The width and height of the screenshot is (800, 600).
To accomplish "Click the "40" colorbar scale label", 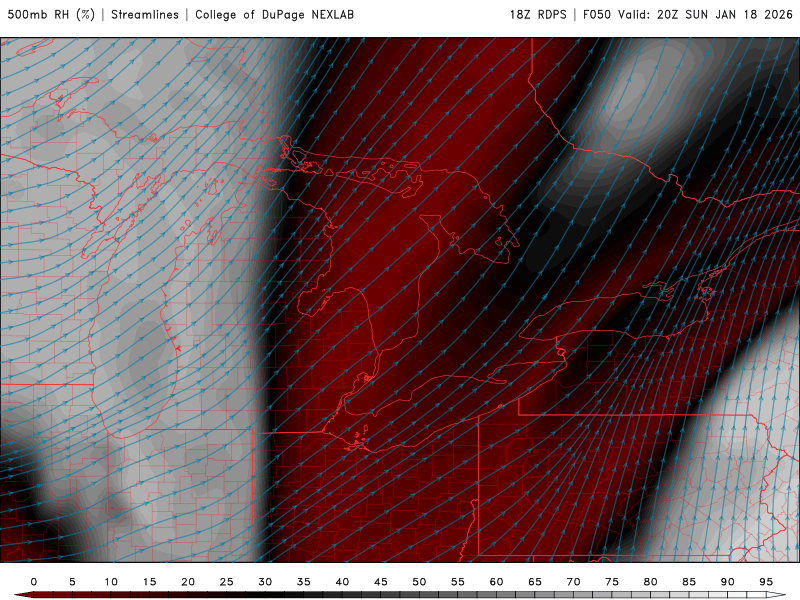I will [342, 582].
